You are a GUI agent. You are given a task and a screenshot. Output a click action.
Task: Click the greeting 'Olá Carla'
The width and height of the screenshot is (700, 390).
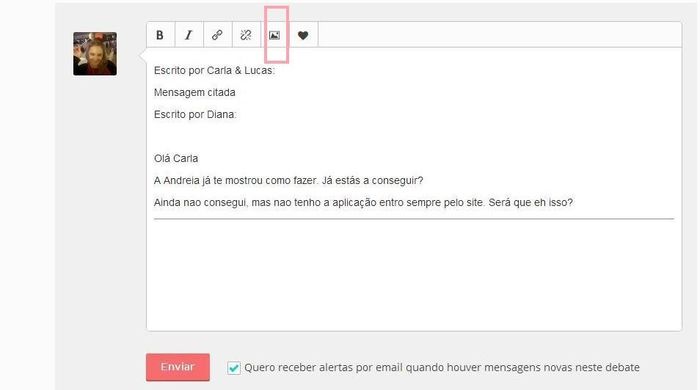[x=176, y=158]
